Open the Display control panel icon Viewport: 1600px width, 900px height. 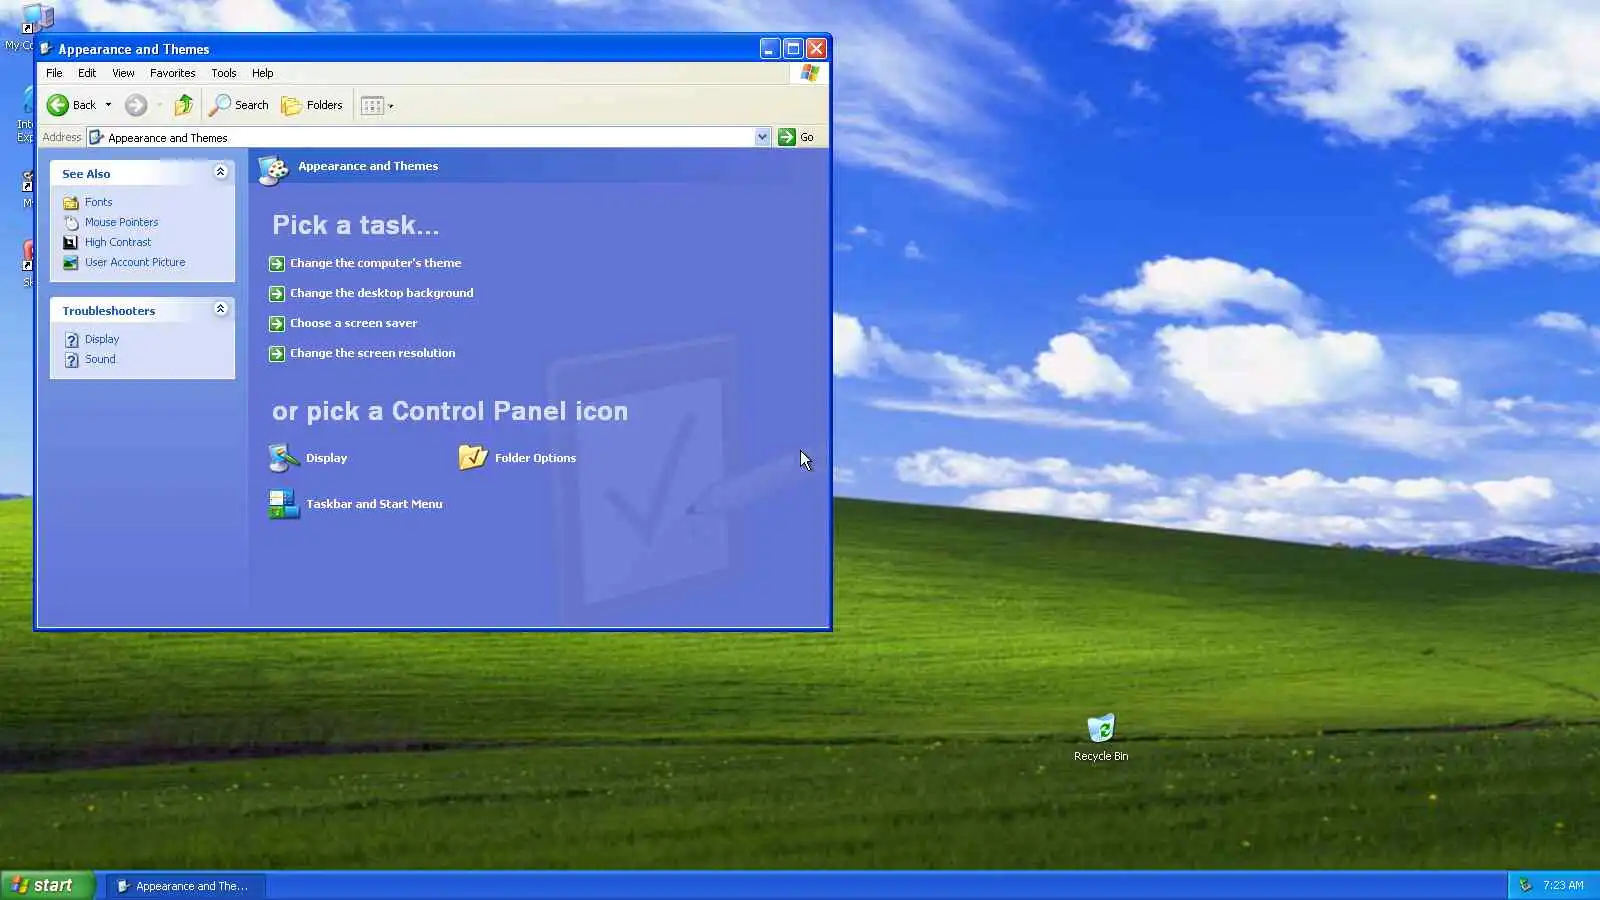(x=308, y=458)
